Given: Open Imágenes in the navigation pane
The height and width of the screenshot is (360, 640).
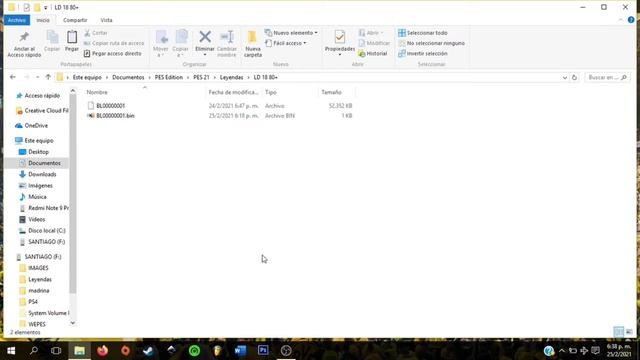Looking at the screenshot, I should coord(40,186).
